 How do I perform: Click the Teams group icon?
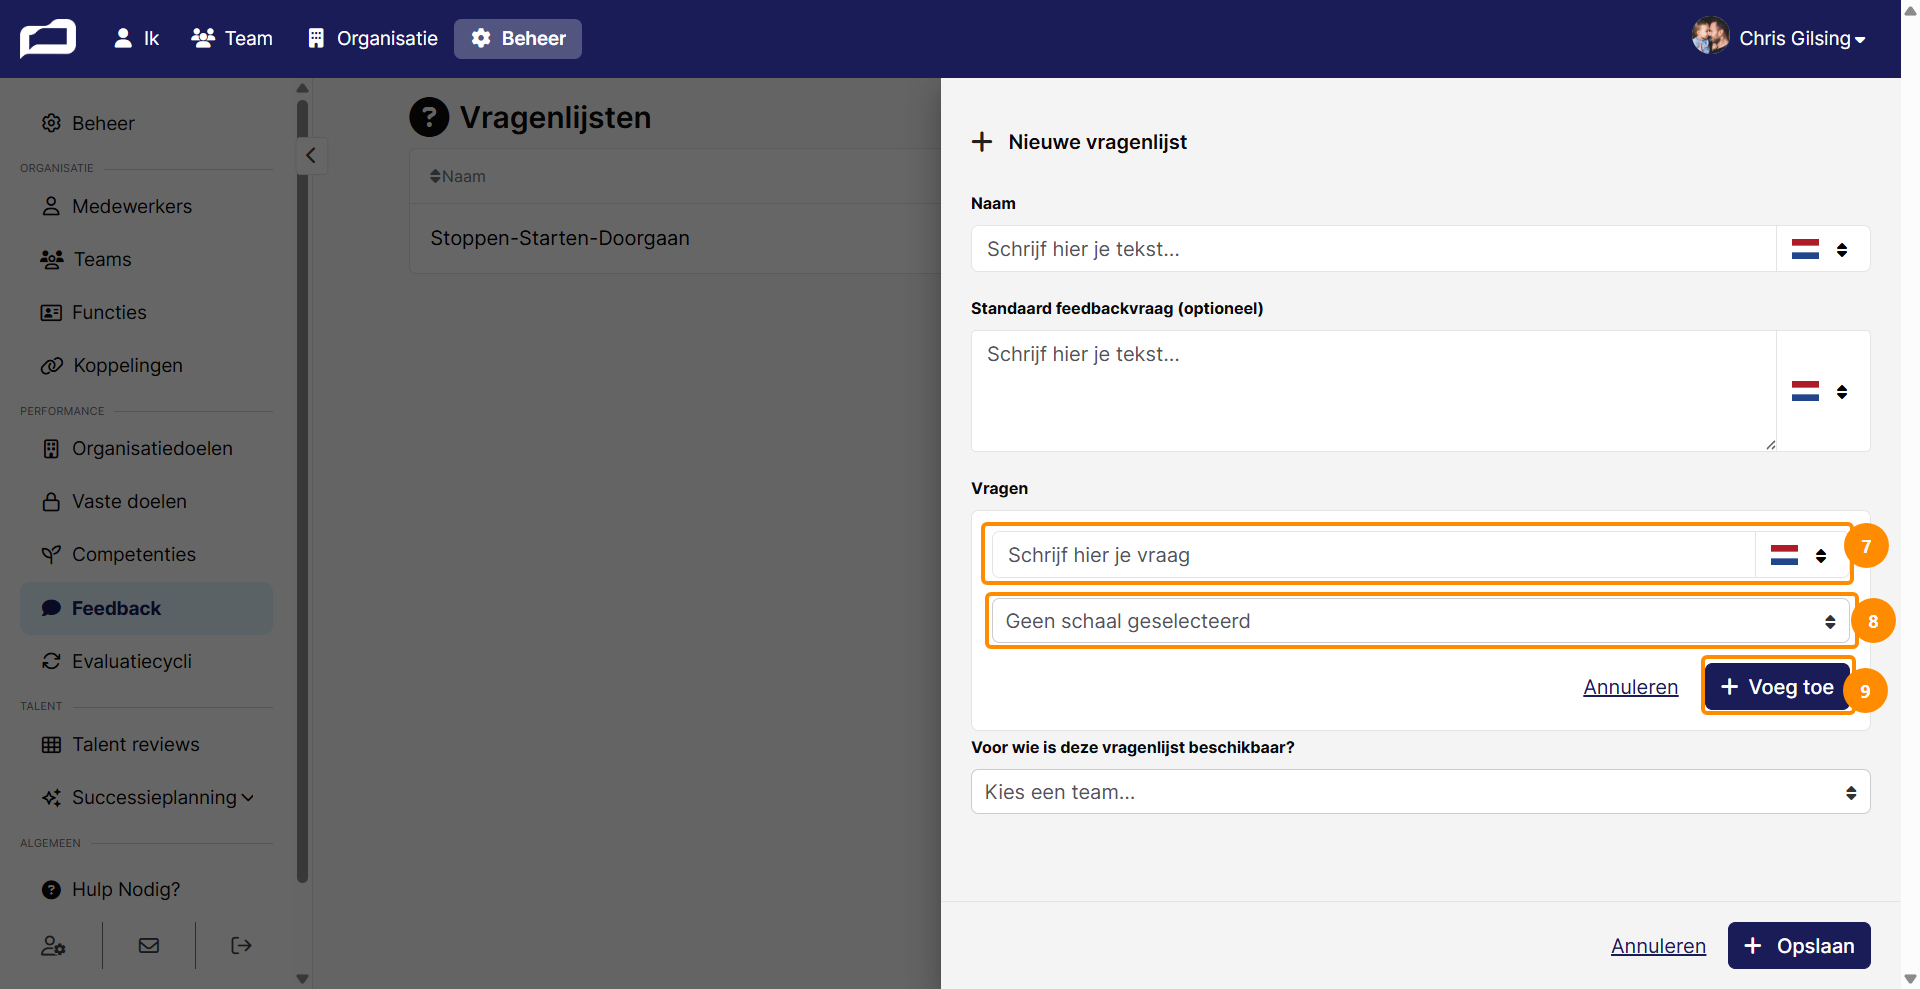tap(52, 259)
